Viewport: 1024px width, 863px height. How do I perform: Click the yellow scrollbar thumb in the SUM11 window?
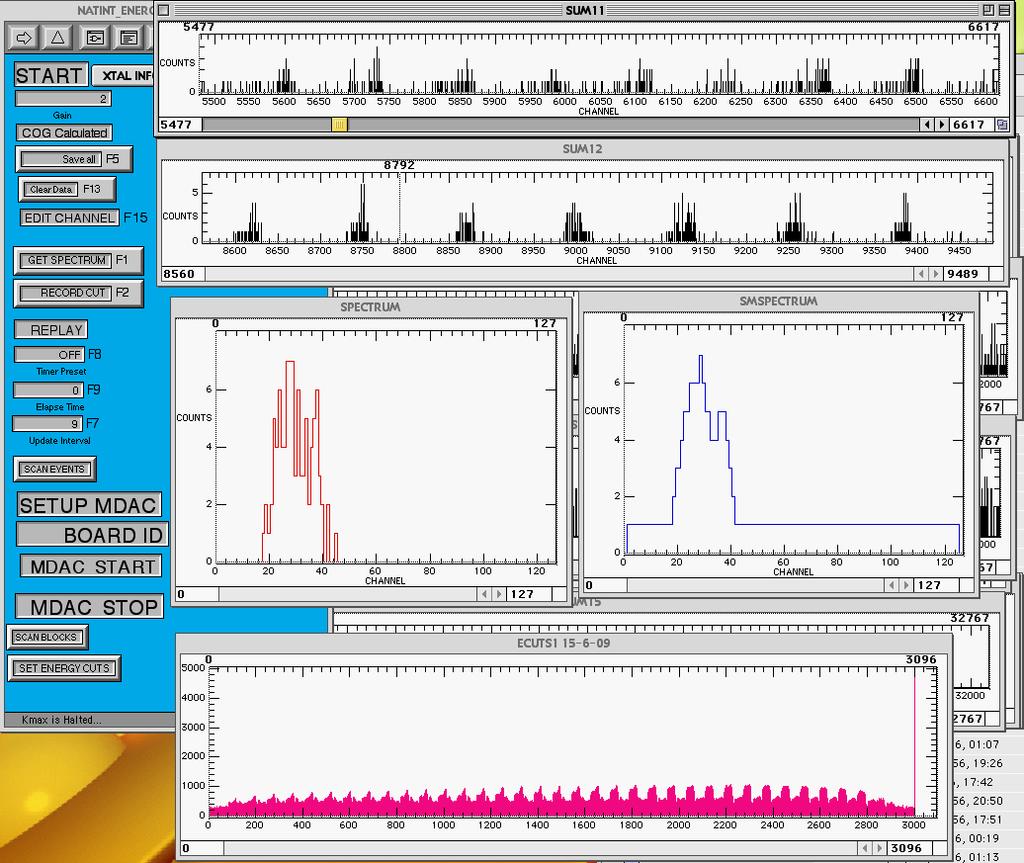click(x=339, y=124)
